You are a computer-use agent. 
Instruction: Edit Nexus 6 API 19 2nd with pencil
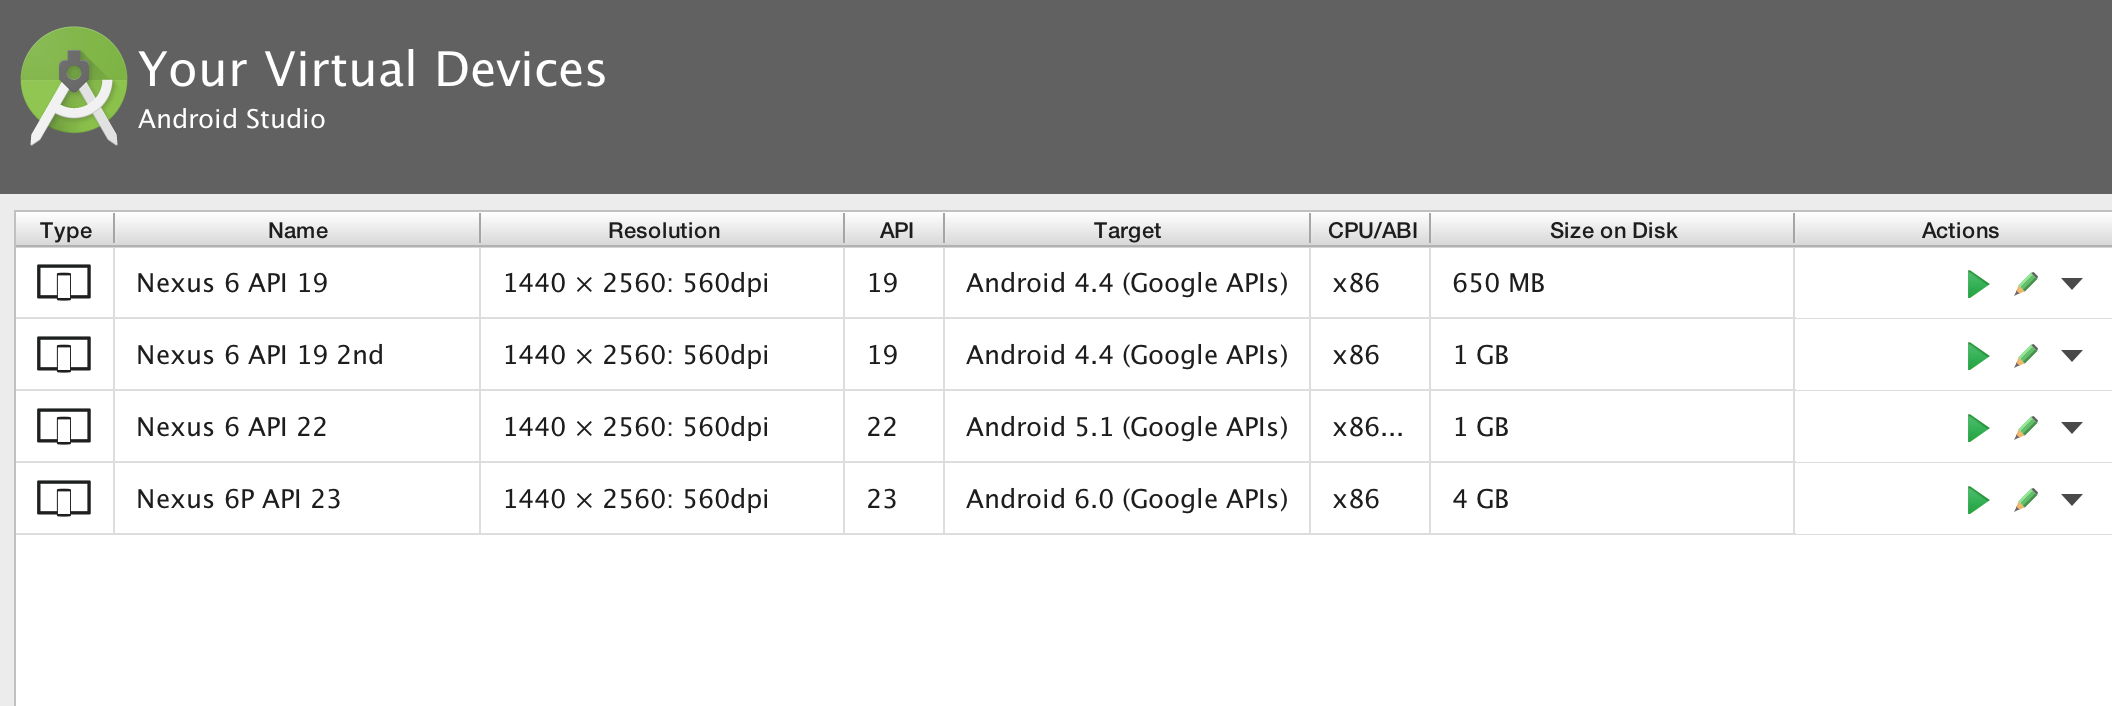tap(2026, 356)
